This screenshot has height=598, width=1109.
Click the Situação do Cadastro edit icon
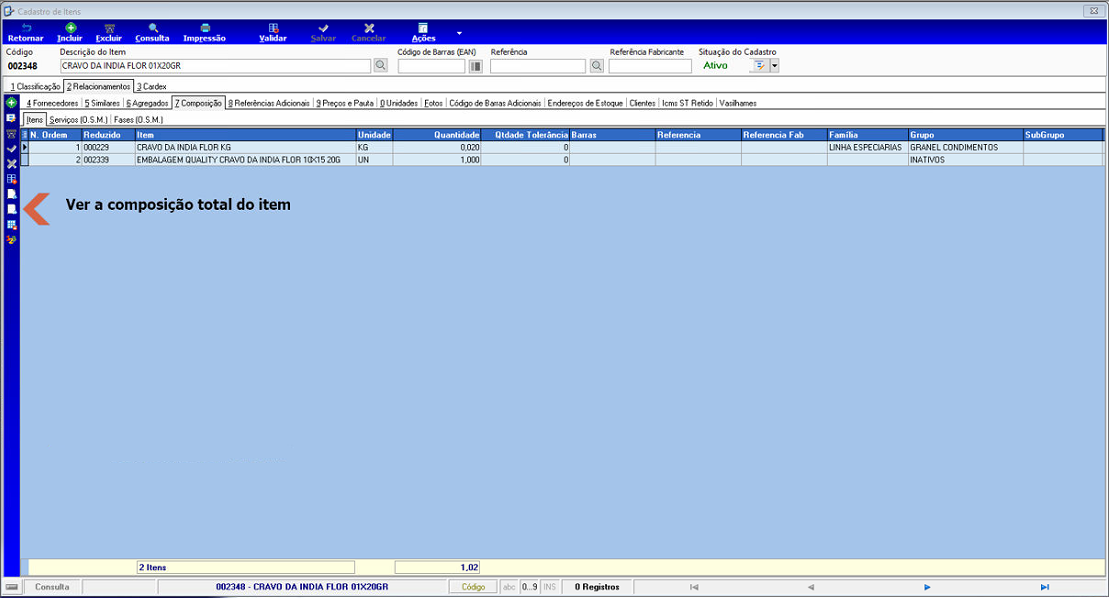click(x=760, y=66)
